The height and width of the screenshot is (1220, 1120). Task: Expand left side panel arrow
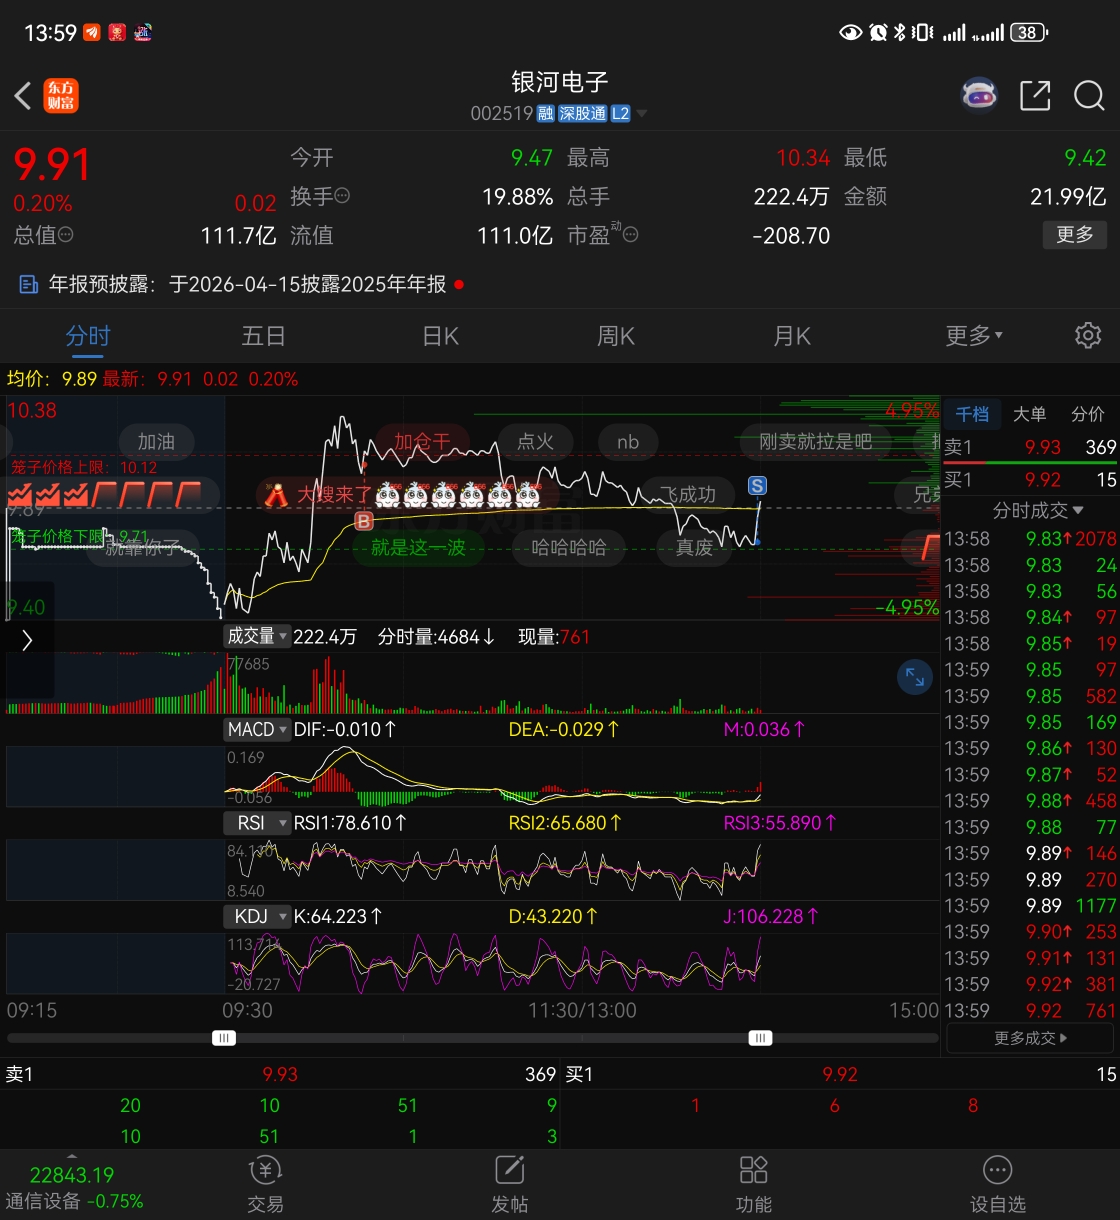coord(27,640)
